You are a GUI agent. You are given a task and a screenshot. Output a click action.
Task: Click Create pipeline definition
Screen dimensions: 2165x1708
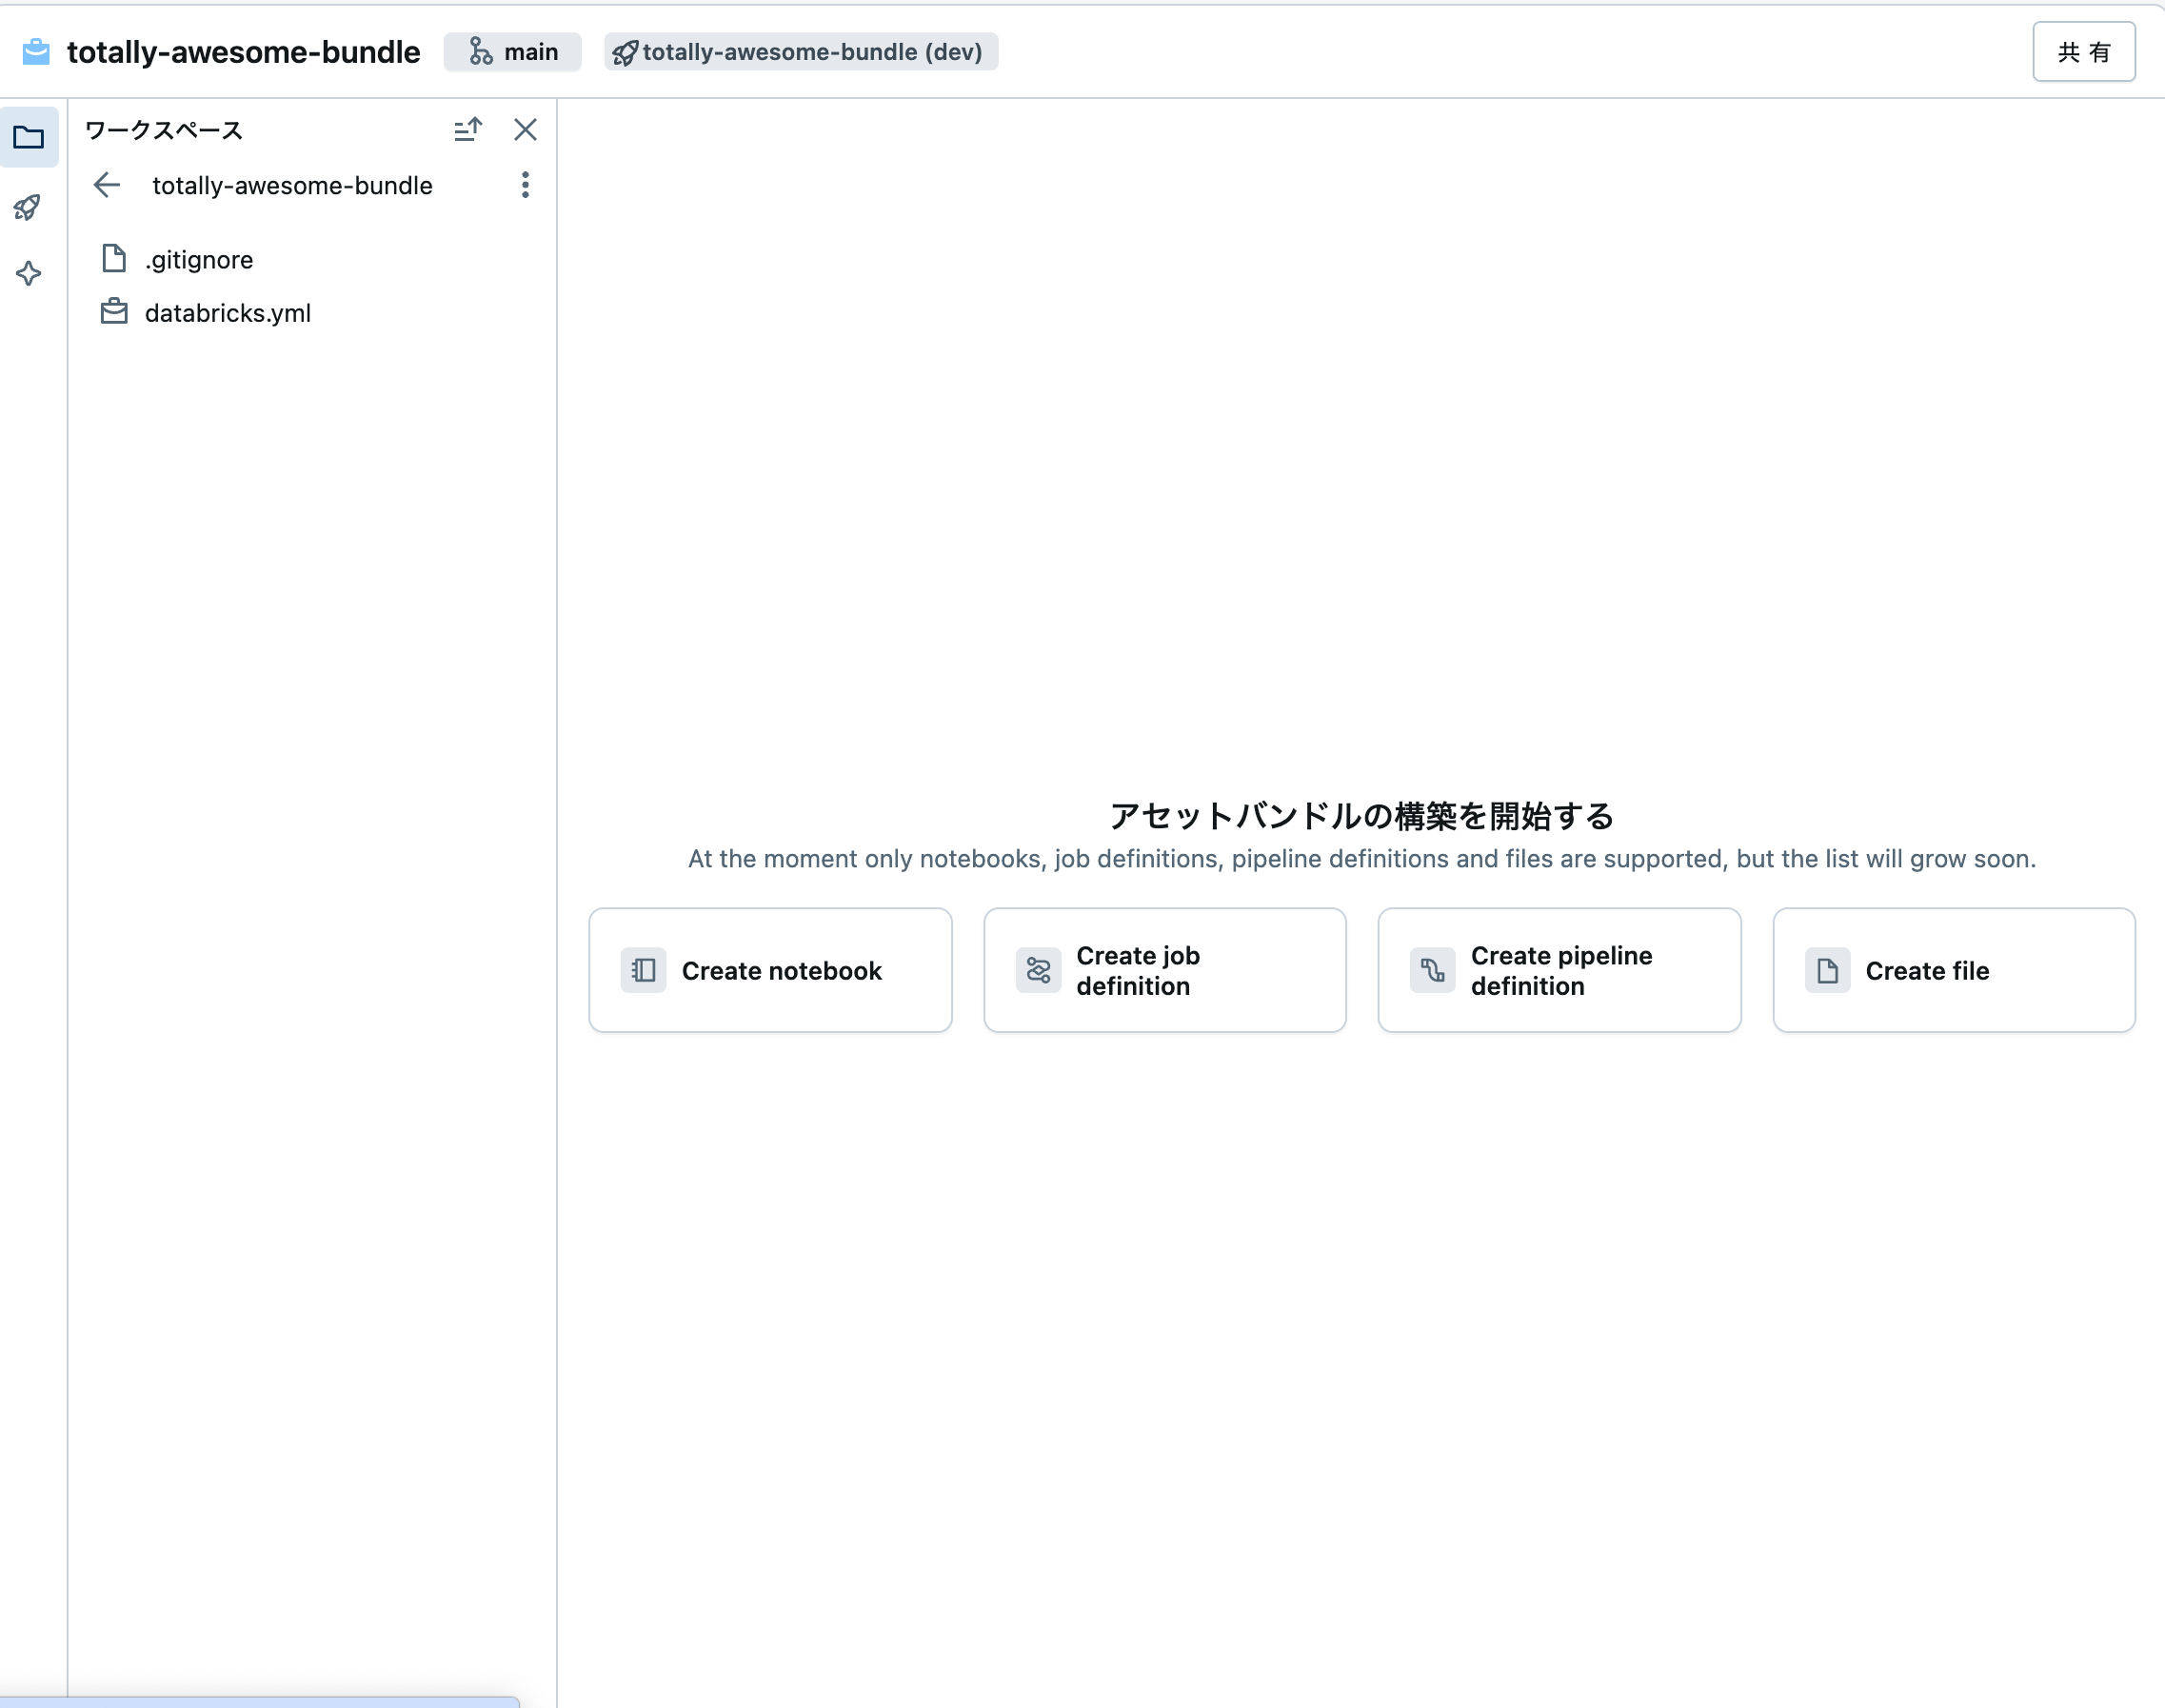(x=1560, y=970)
